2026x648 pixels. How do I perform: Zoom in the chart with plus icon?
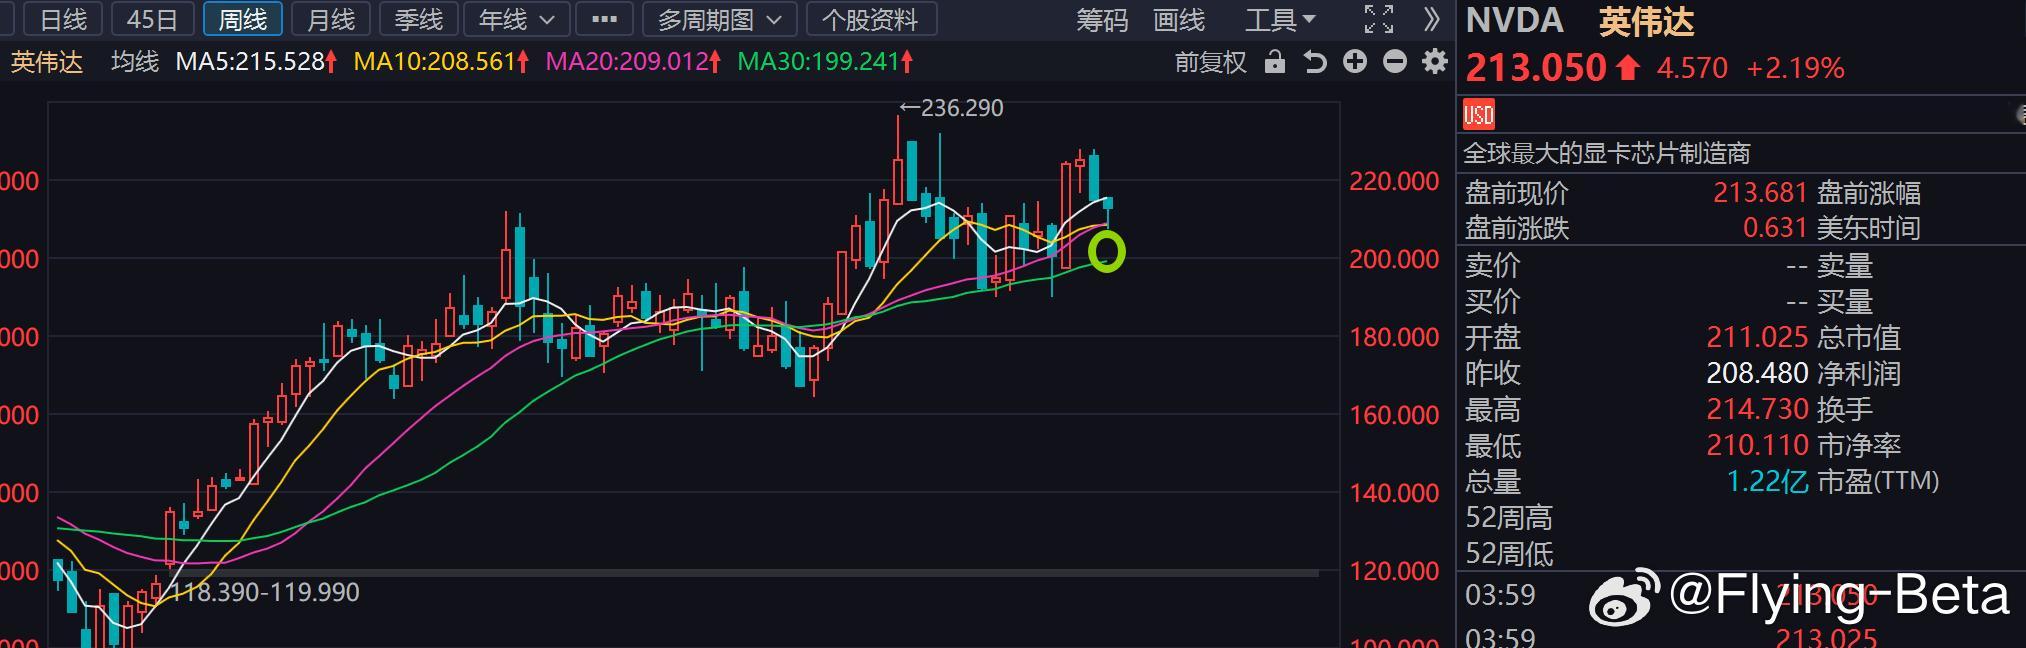(1355, 62)
